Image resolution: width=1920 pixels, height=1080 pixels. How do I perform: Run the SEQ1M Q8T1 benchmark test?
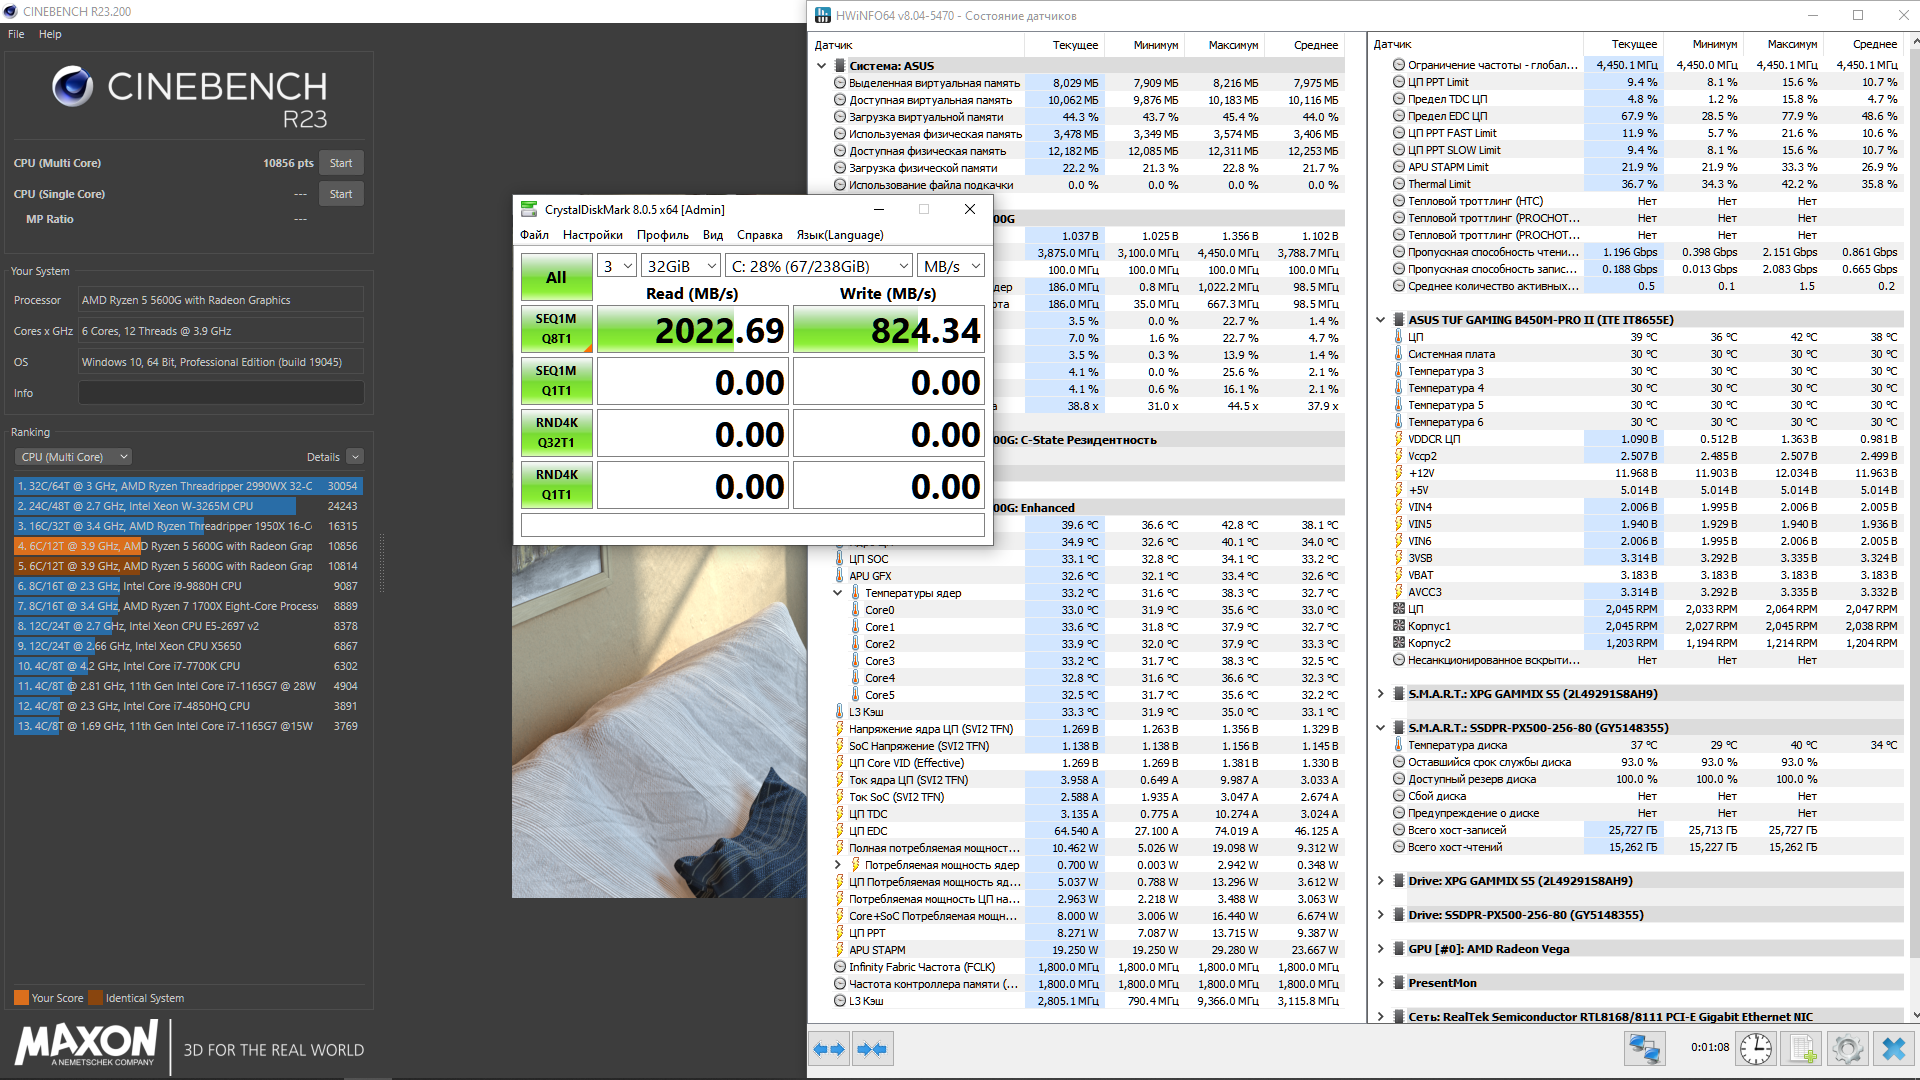[x=556, y=329]
